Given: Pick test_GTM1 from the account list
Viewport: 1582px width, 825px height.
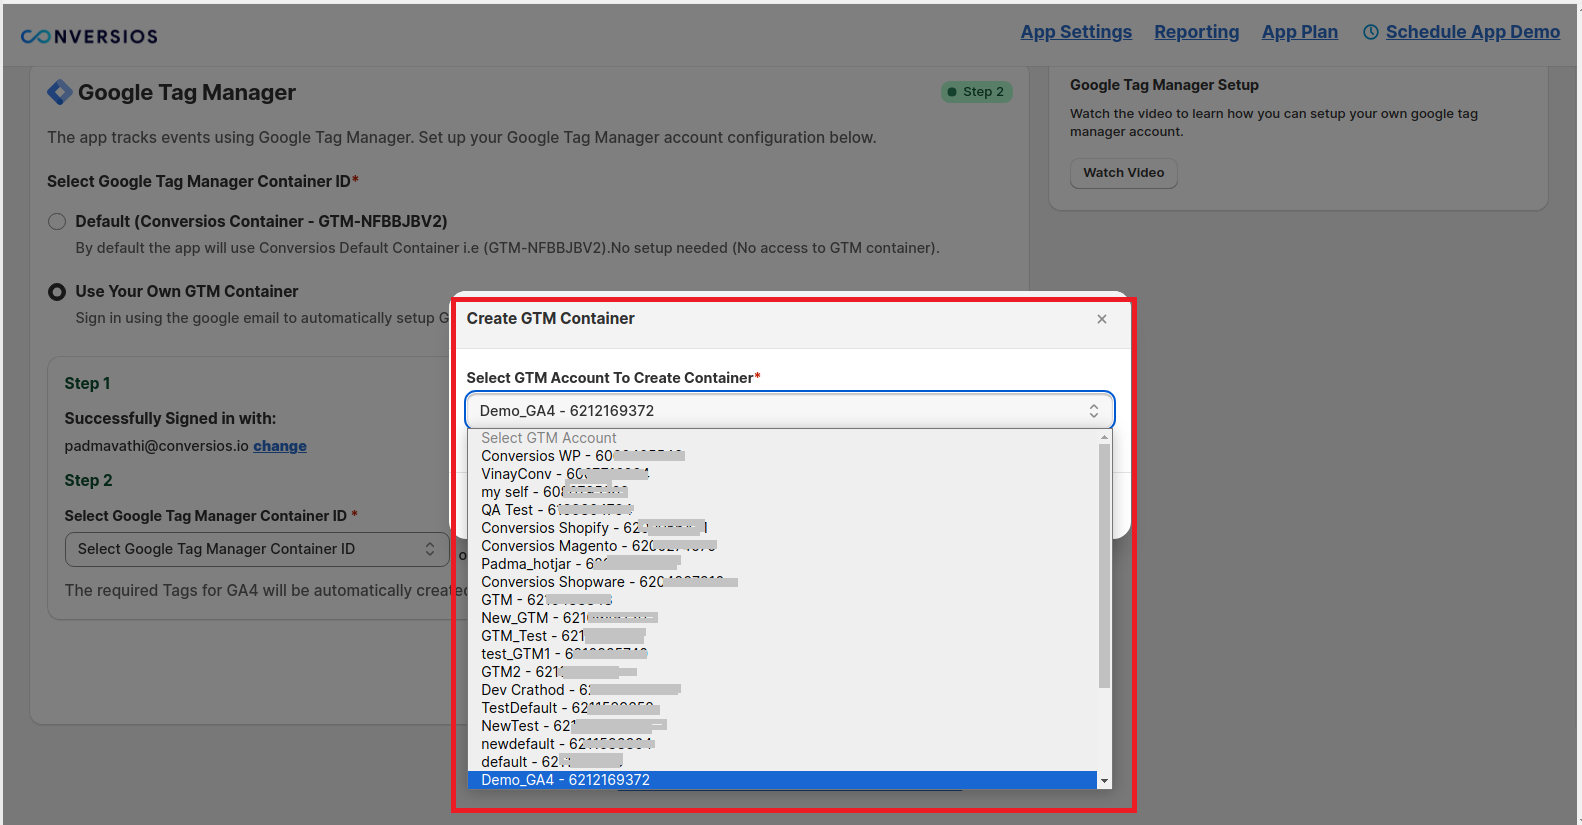Looking at the screenshot, I should point(783,654).
